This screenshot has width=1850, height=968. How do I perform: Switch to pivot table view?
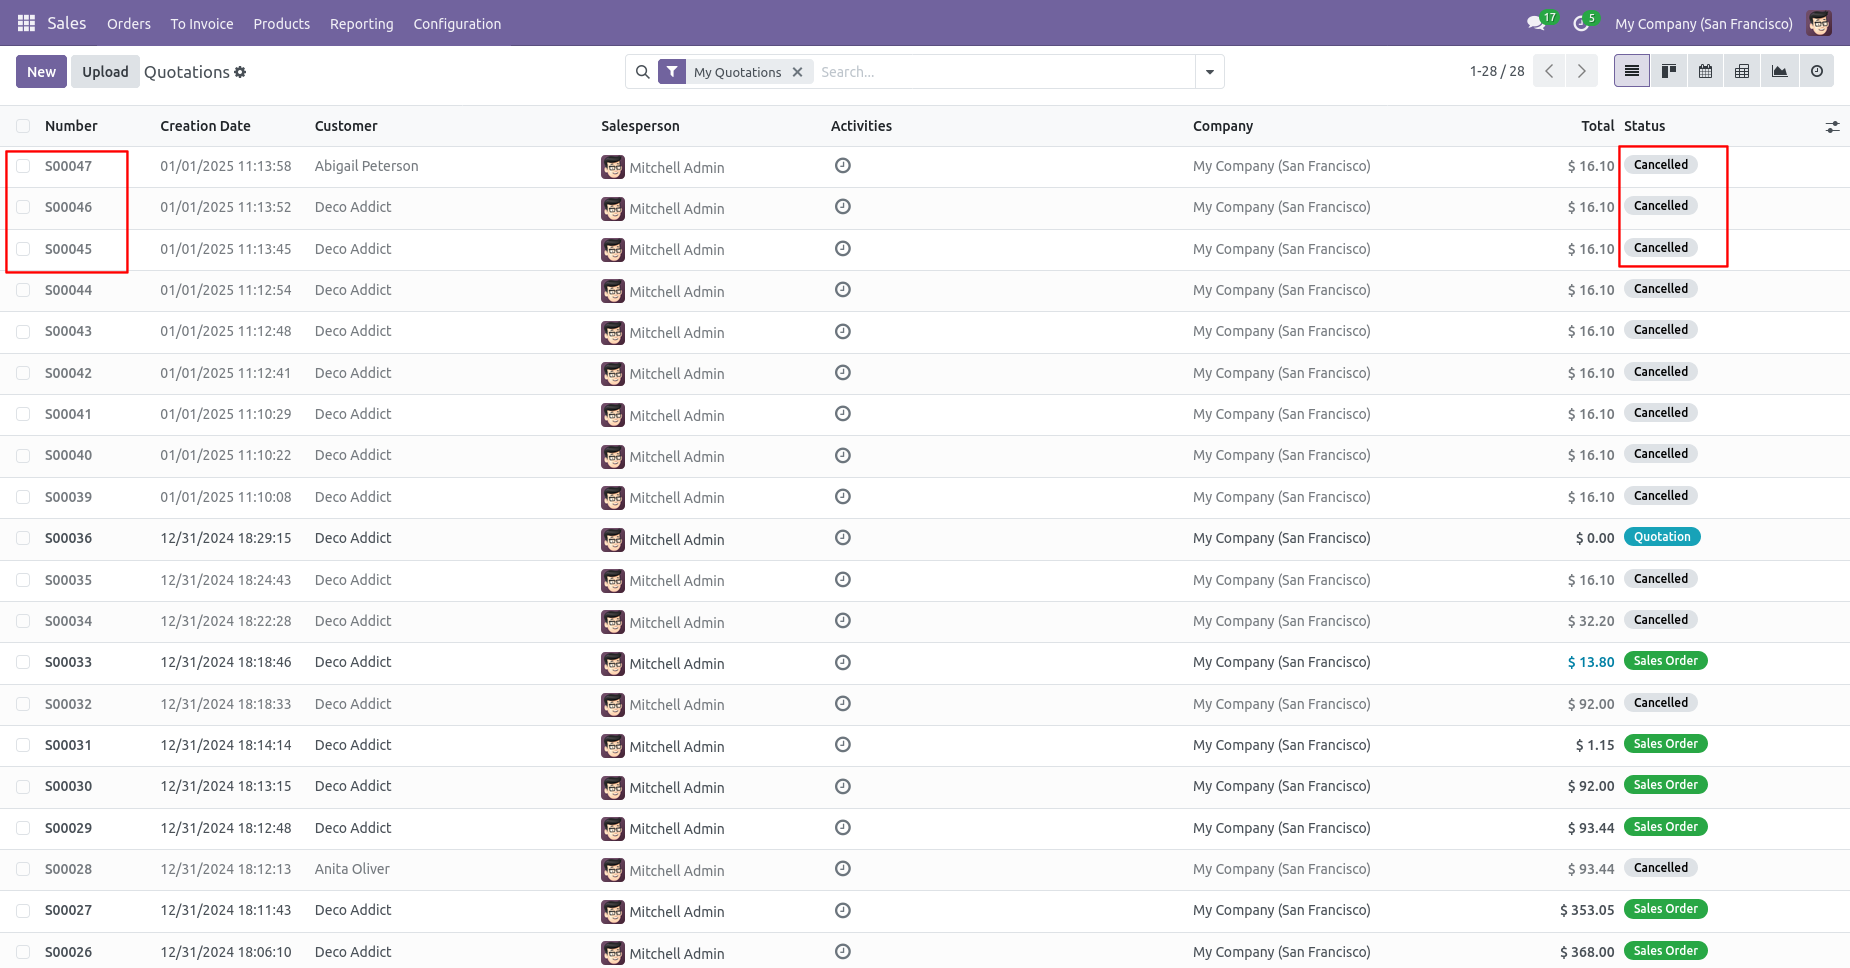click(1742, 71)
